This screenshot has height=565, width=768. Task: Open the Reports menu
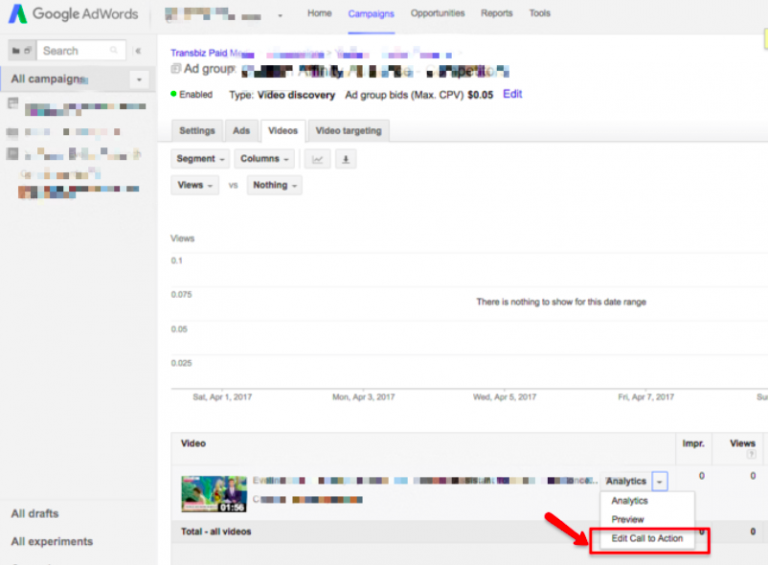pyautogui.click(x=496, y=13)
